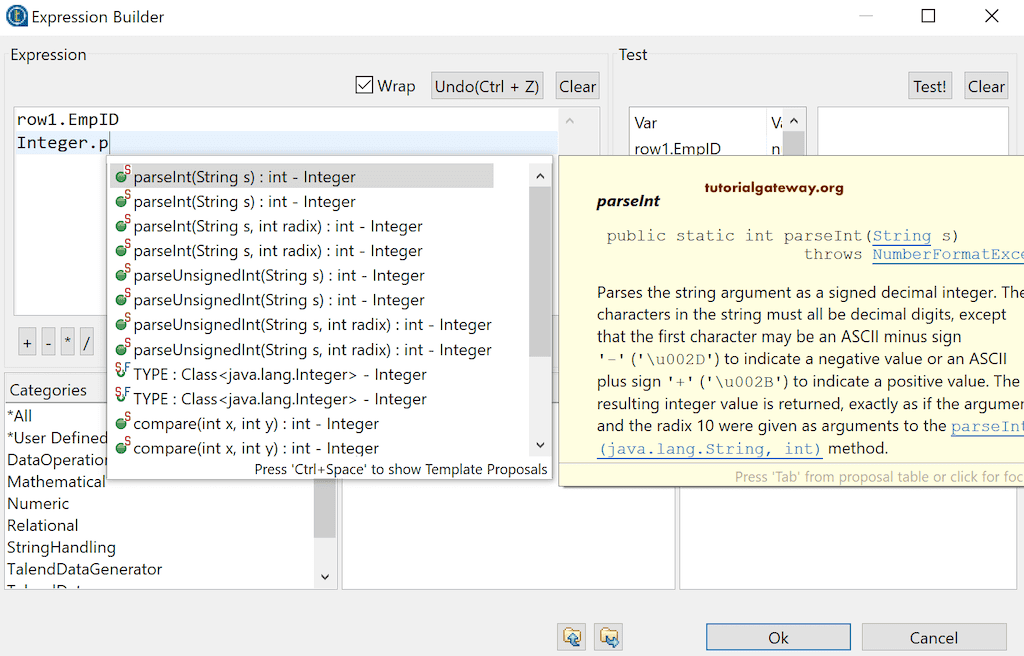1024x656 pixels.
Task: Select the StringHandling category
Action: [62, 547]
